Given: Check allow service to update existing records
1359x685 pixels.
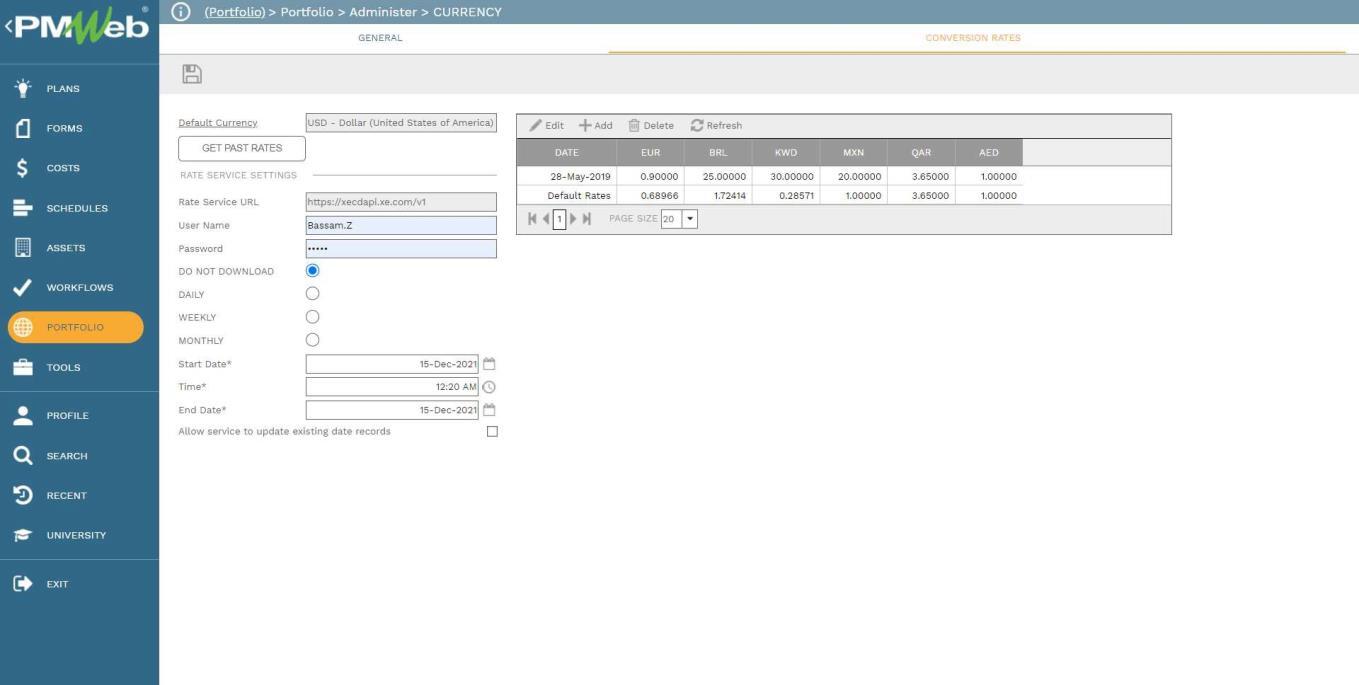Looking at the screenshot, I should (492, 432).
